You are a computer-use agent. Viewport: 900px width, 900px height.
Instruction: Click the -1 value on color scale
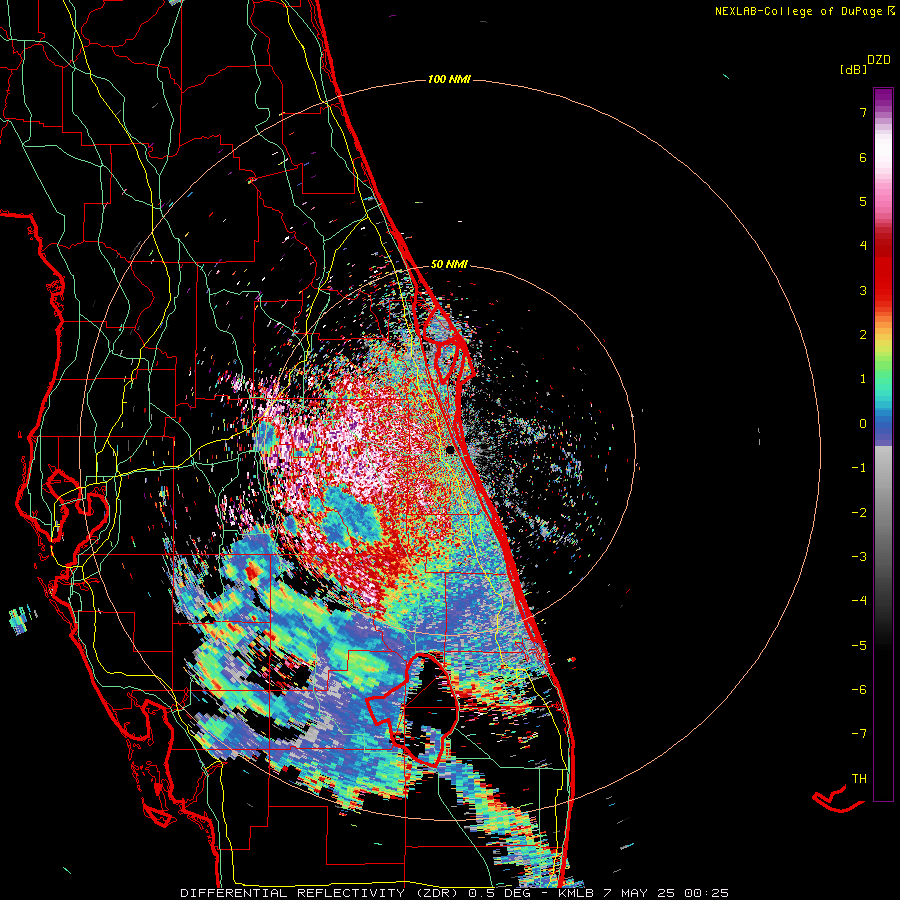(x=859, y=468)
